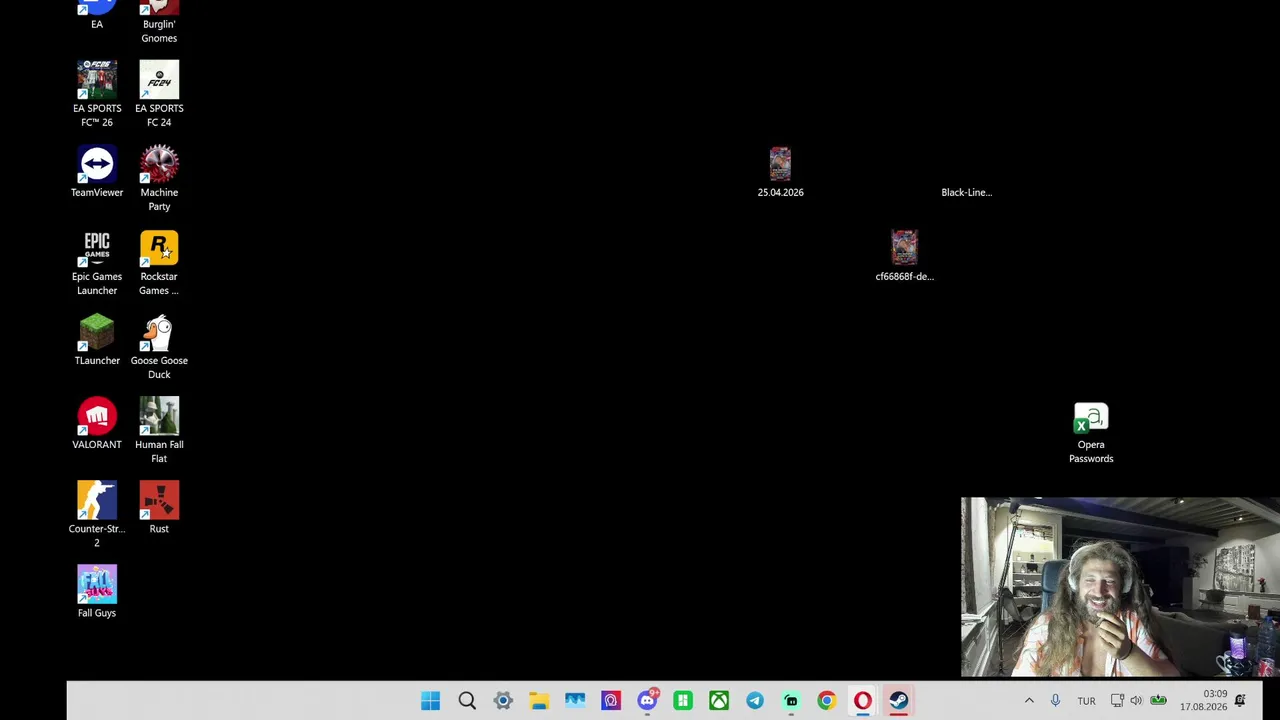Open network settings from tray

pos(1117,701)
